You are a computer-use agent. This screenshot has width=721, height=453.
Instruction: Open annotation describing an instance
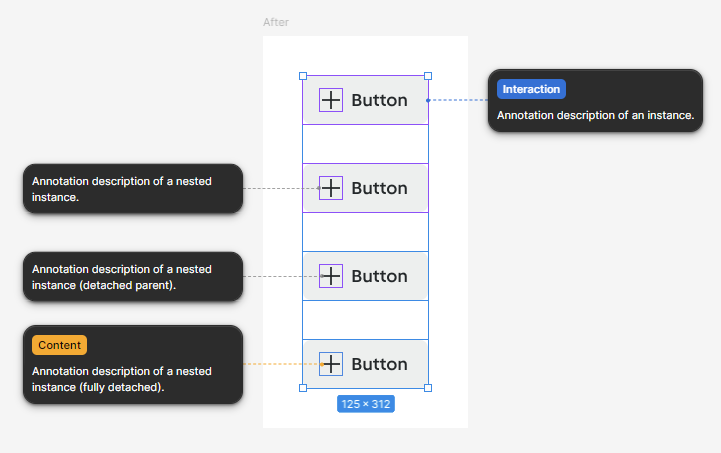[595, 101]
